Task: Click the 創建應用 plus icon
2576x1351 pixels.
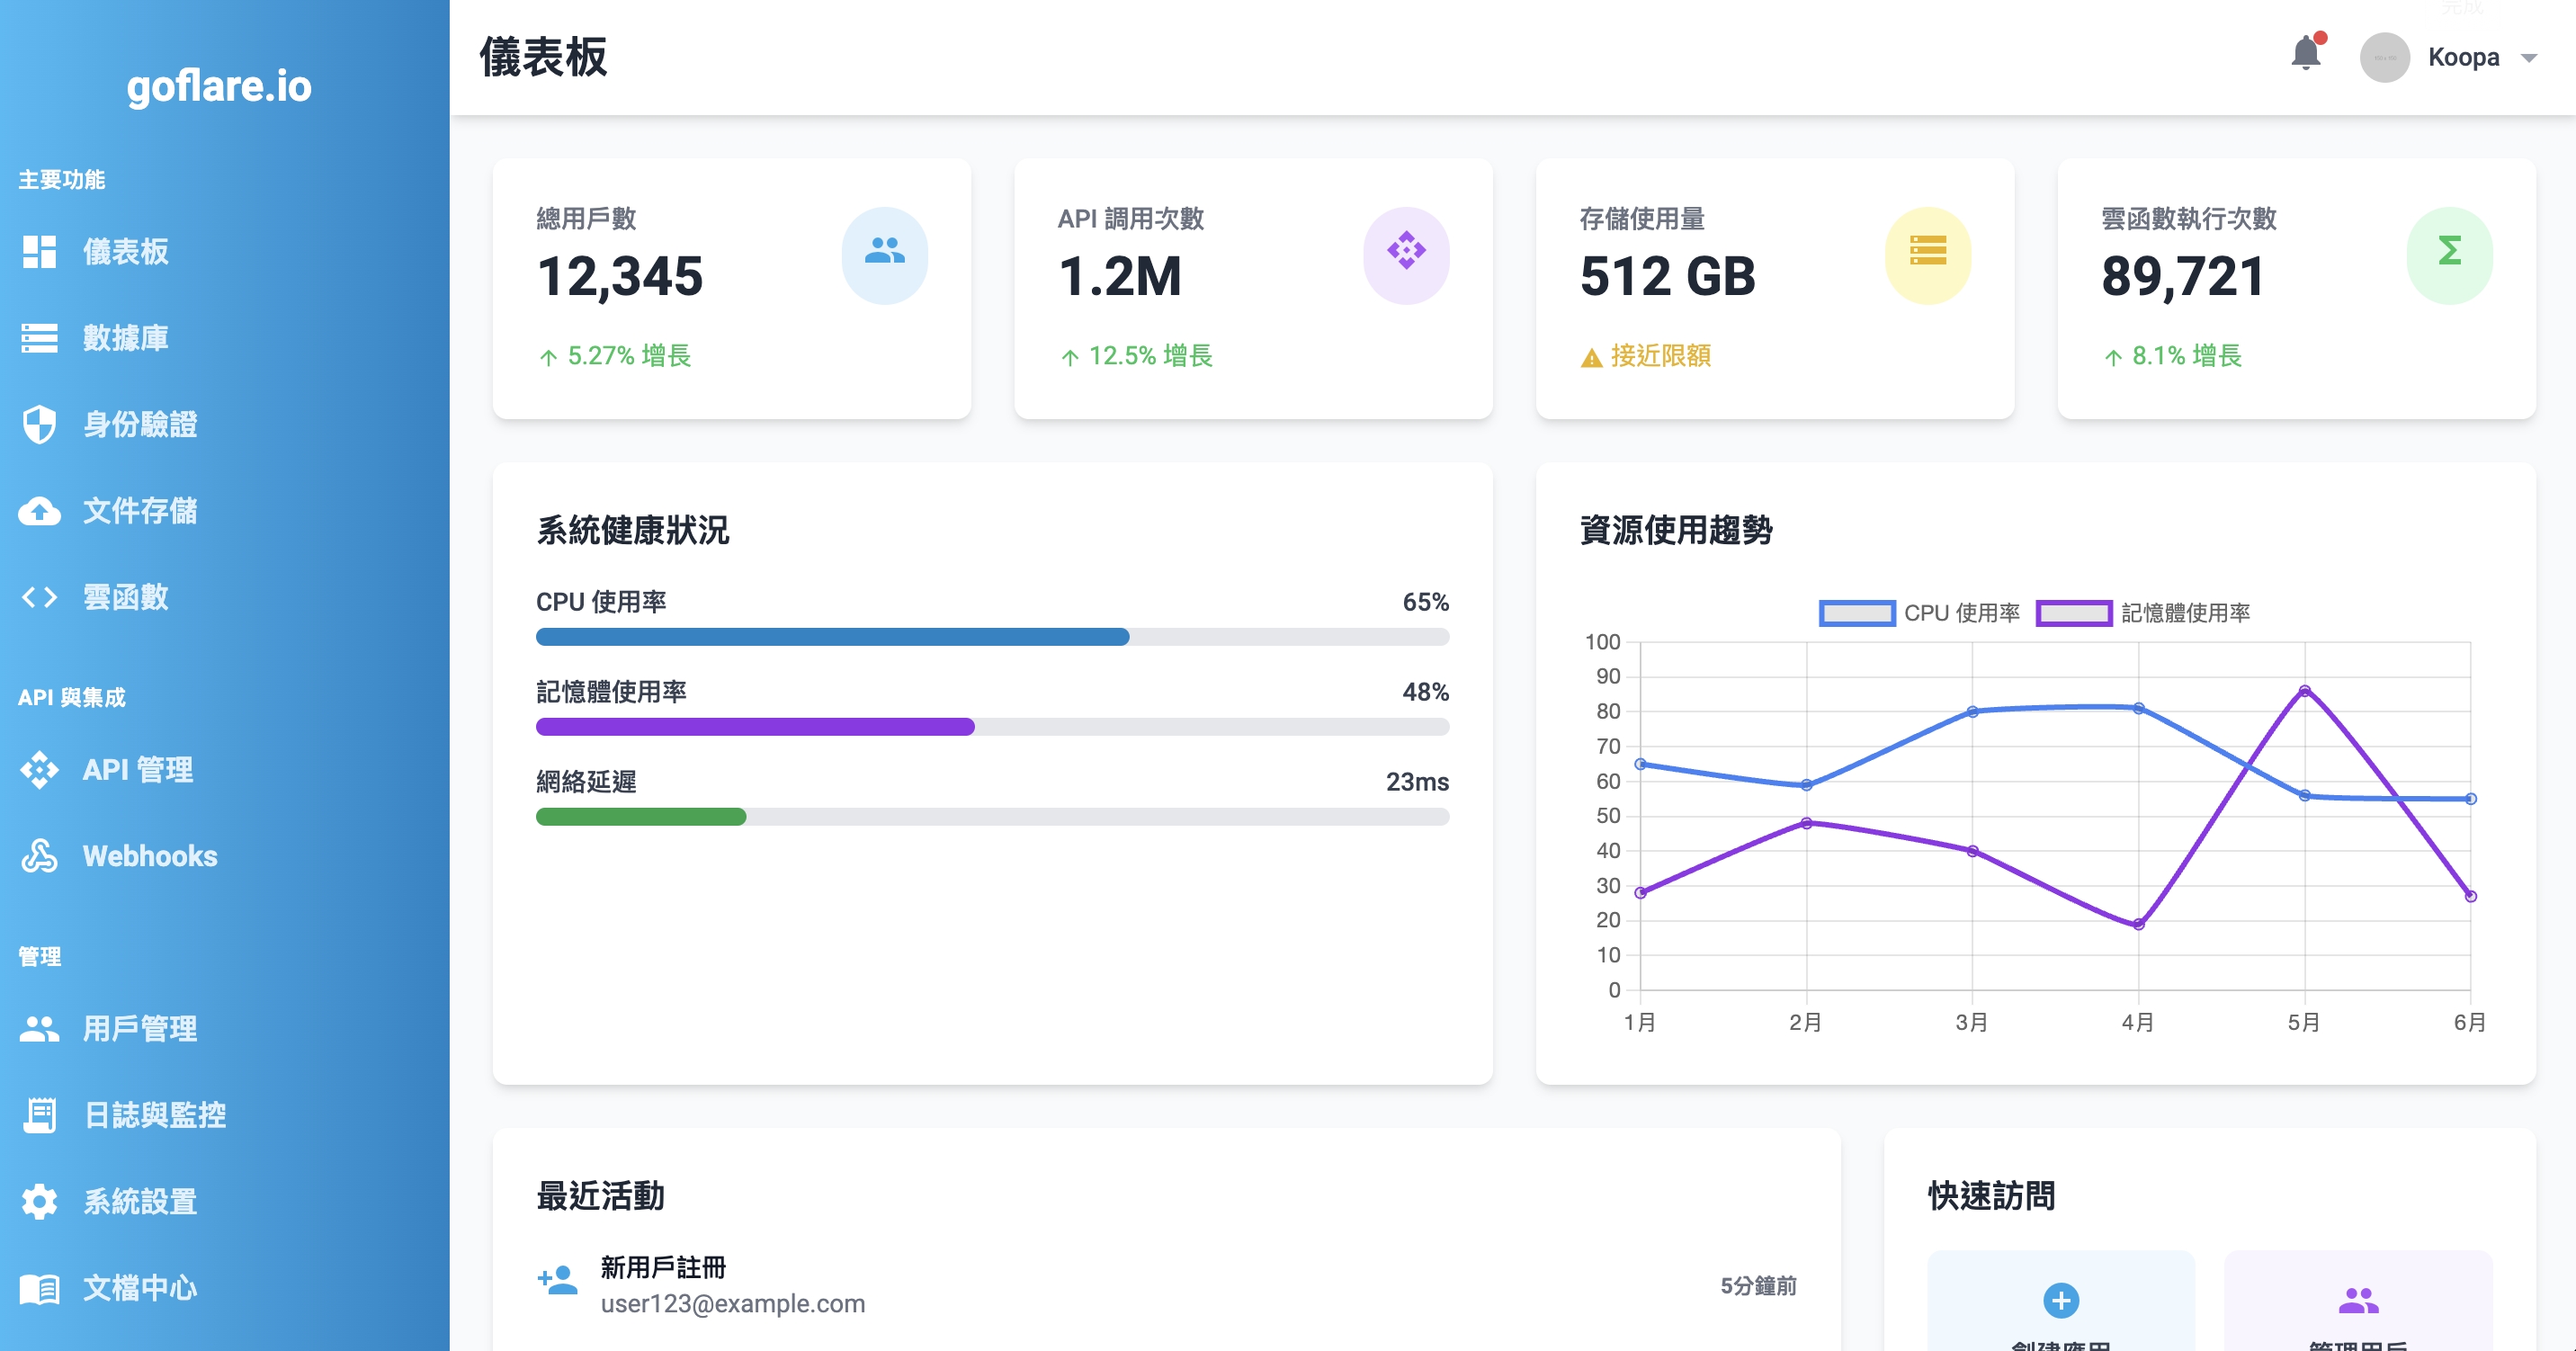Action: (x=2061, y=1300)
